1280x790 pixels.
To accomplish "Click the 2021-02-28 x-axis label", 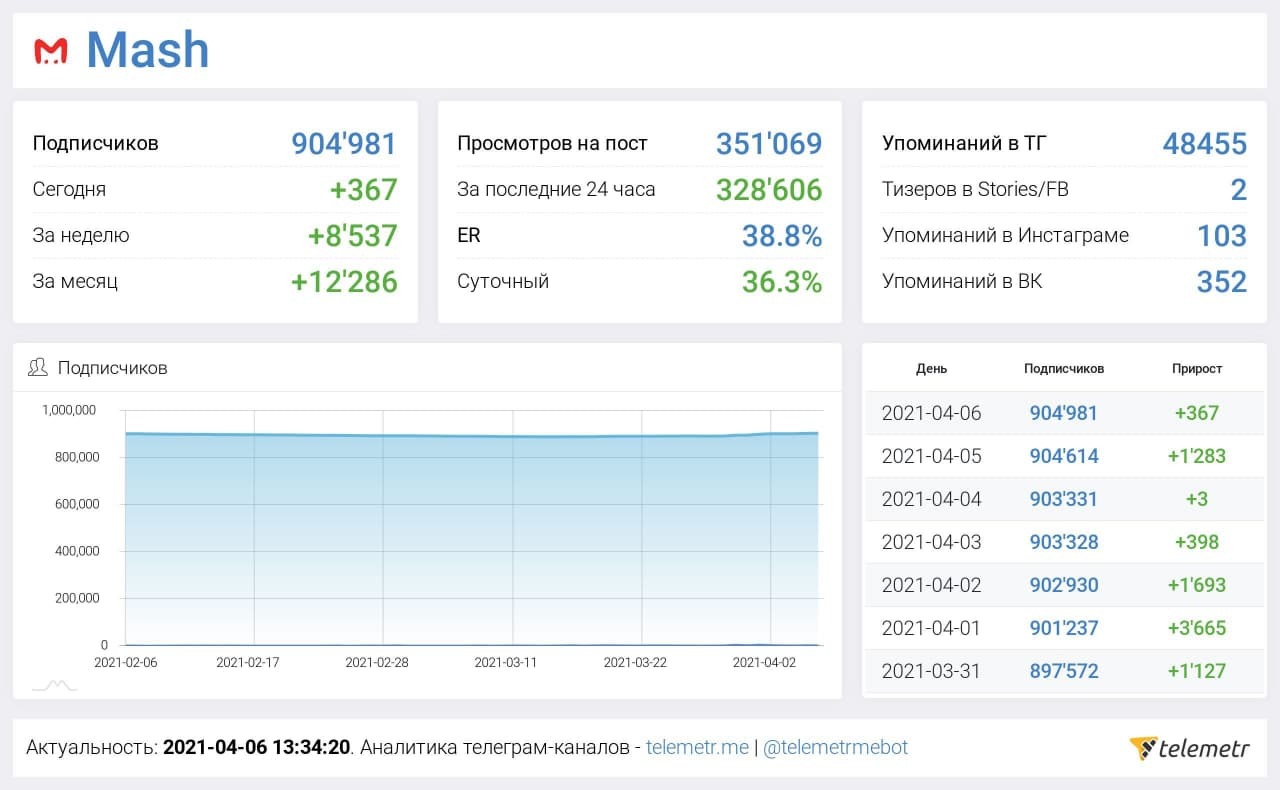I will [x=378, y=662].
